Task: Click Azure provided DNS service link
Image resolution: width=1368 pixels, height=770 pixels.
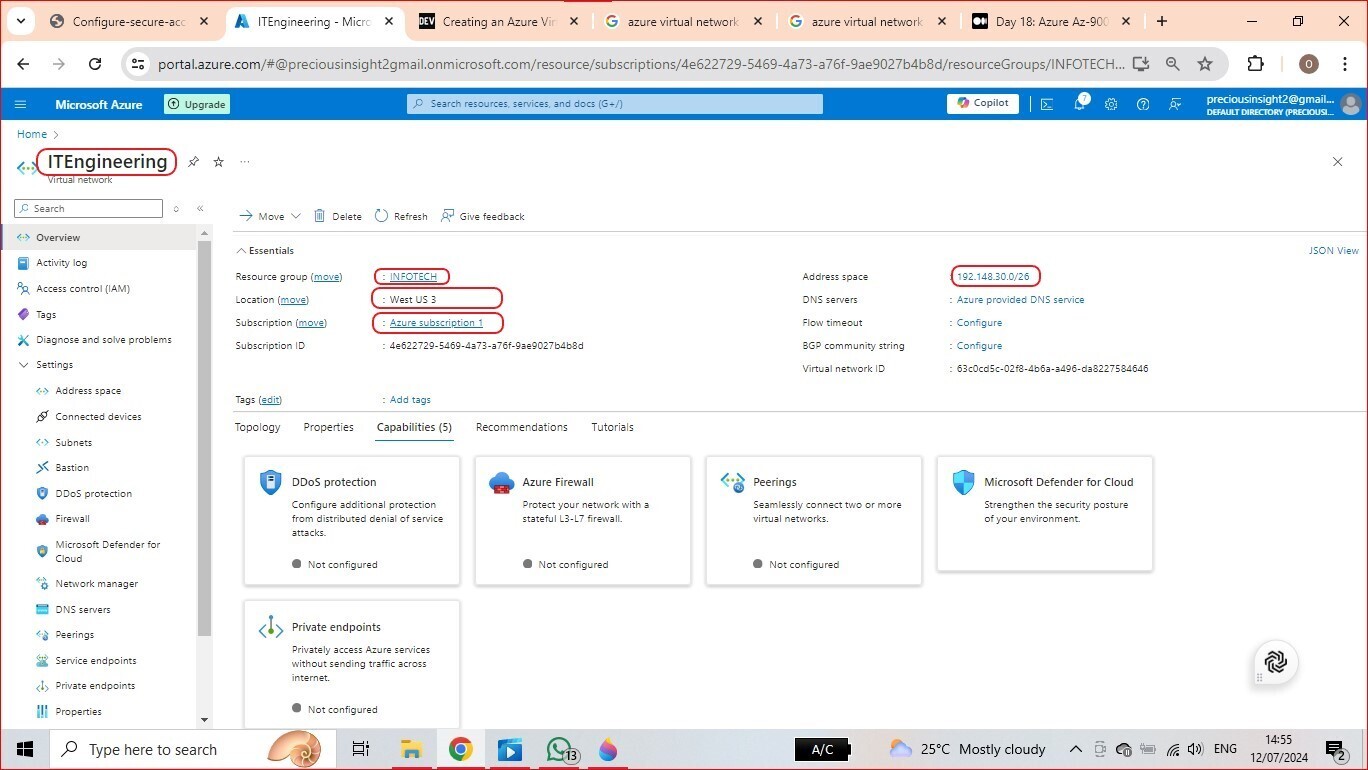Action: [1021, 300]
